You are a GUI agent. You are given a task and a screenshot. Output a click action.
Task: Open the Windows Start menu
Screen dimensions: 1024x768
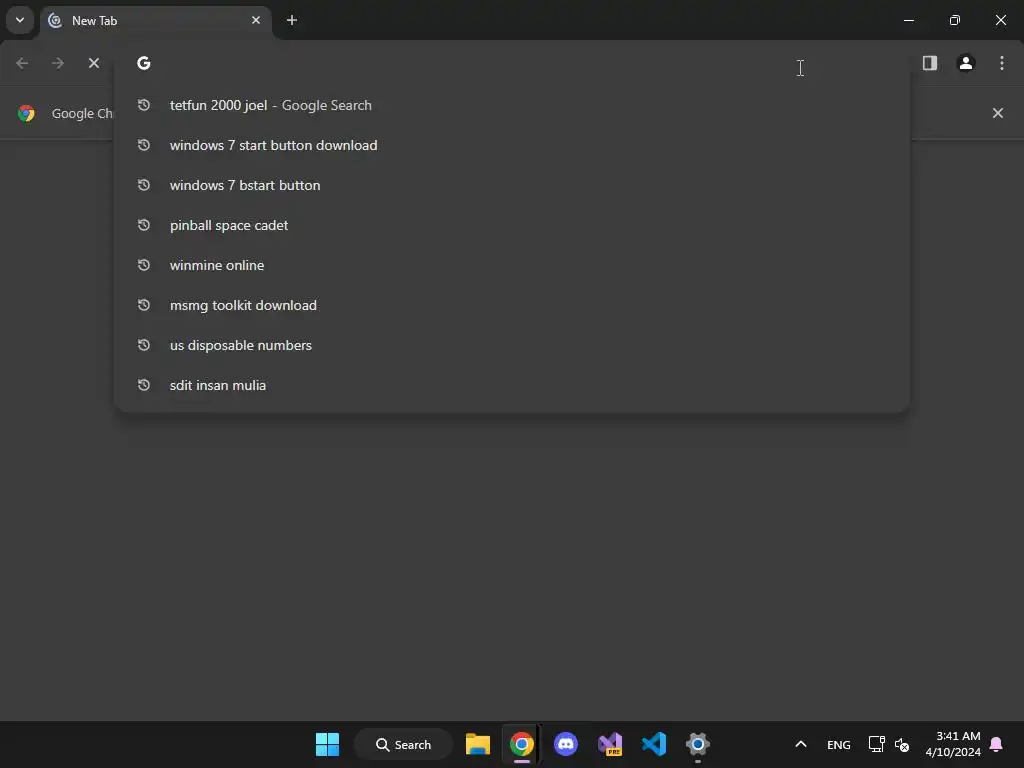pyautogui.click(x=327, y=744)
